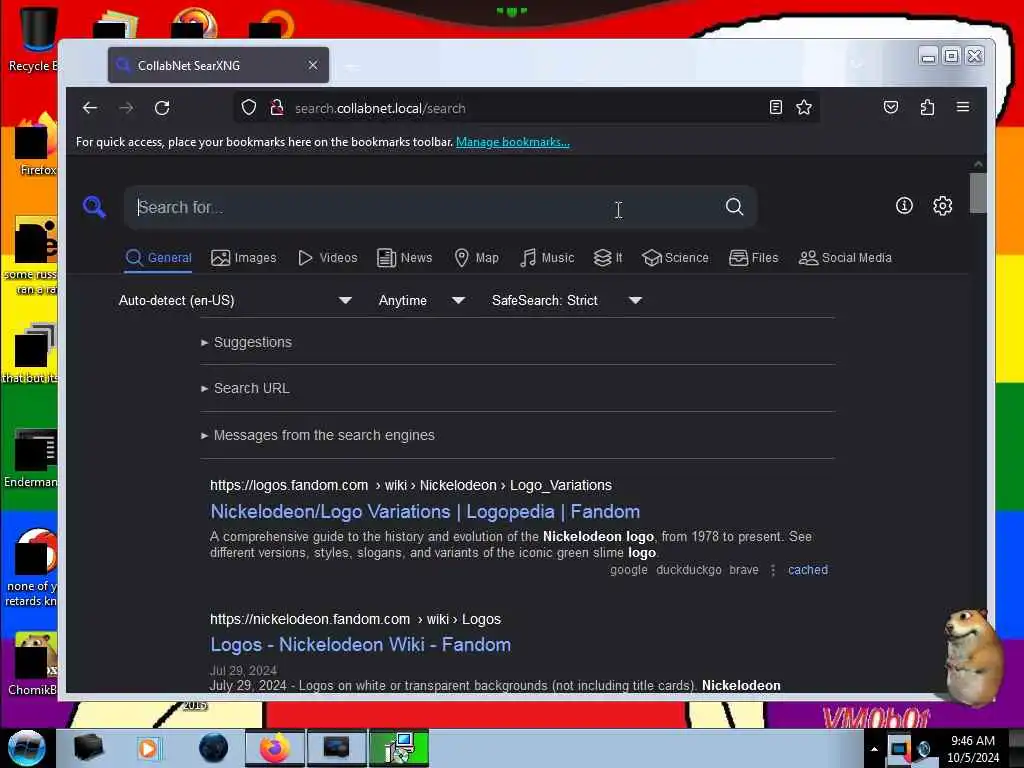The width and height of the screenshot is (1024, 768).
Task: Open the Pocket save button
Action: pos(891,108)
